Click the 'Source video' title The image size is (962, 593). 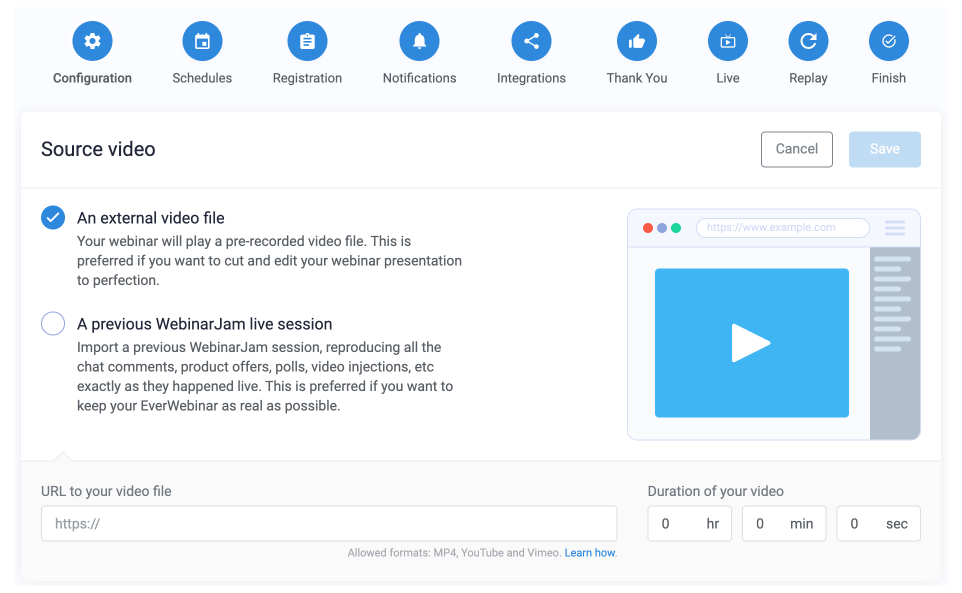point(98,149)
